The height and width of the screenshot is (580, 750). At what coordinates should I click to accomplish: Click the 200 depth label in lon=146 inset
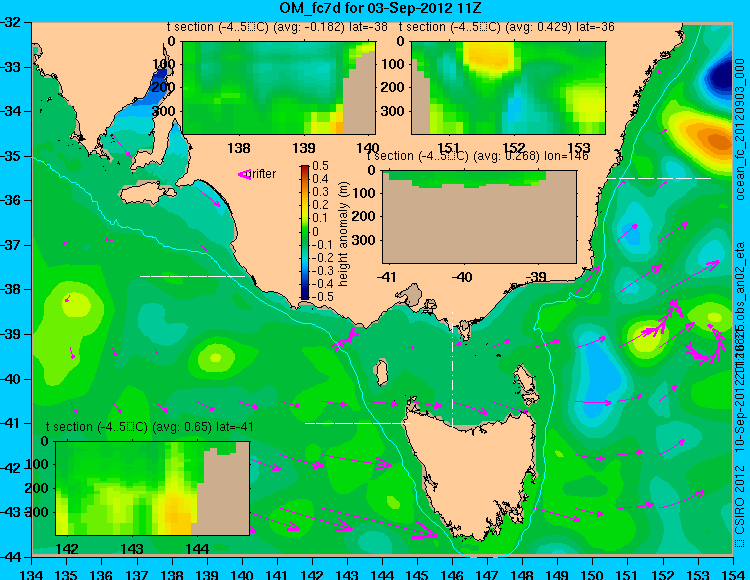pyautogui.click(x=364, y=216)
